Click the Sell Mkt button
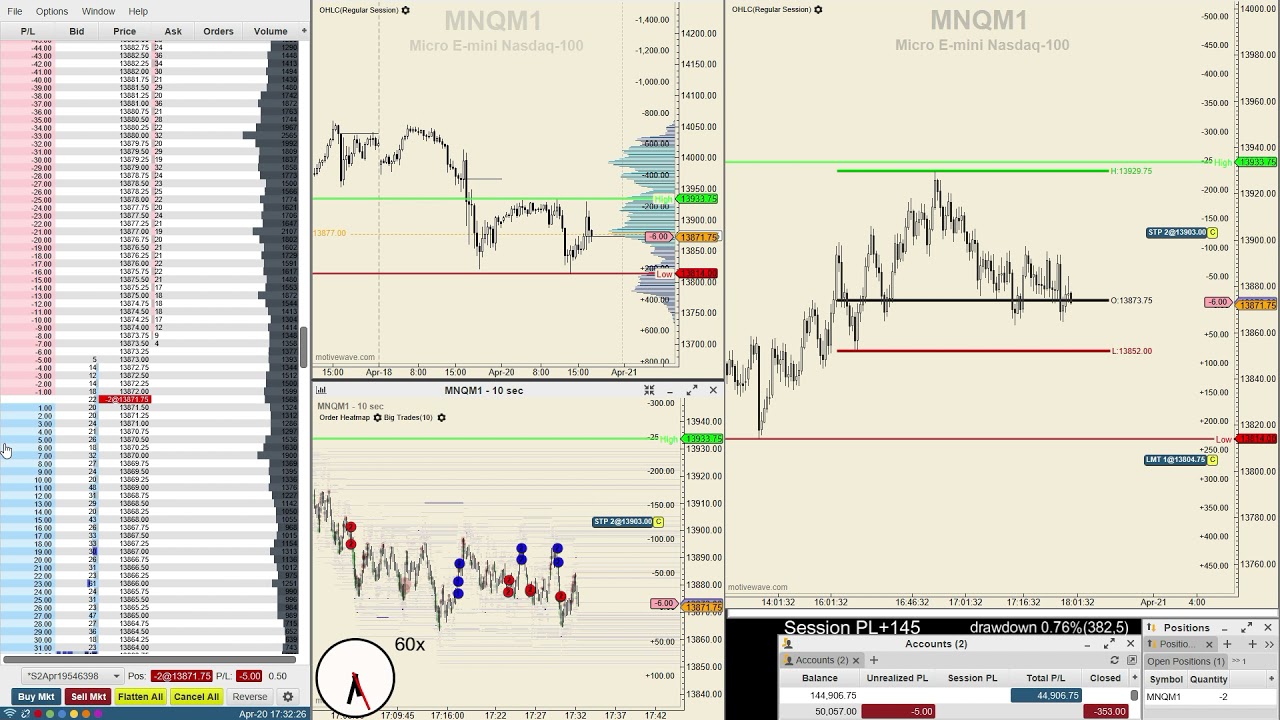 click(88, 697)
